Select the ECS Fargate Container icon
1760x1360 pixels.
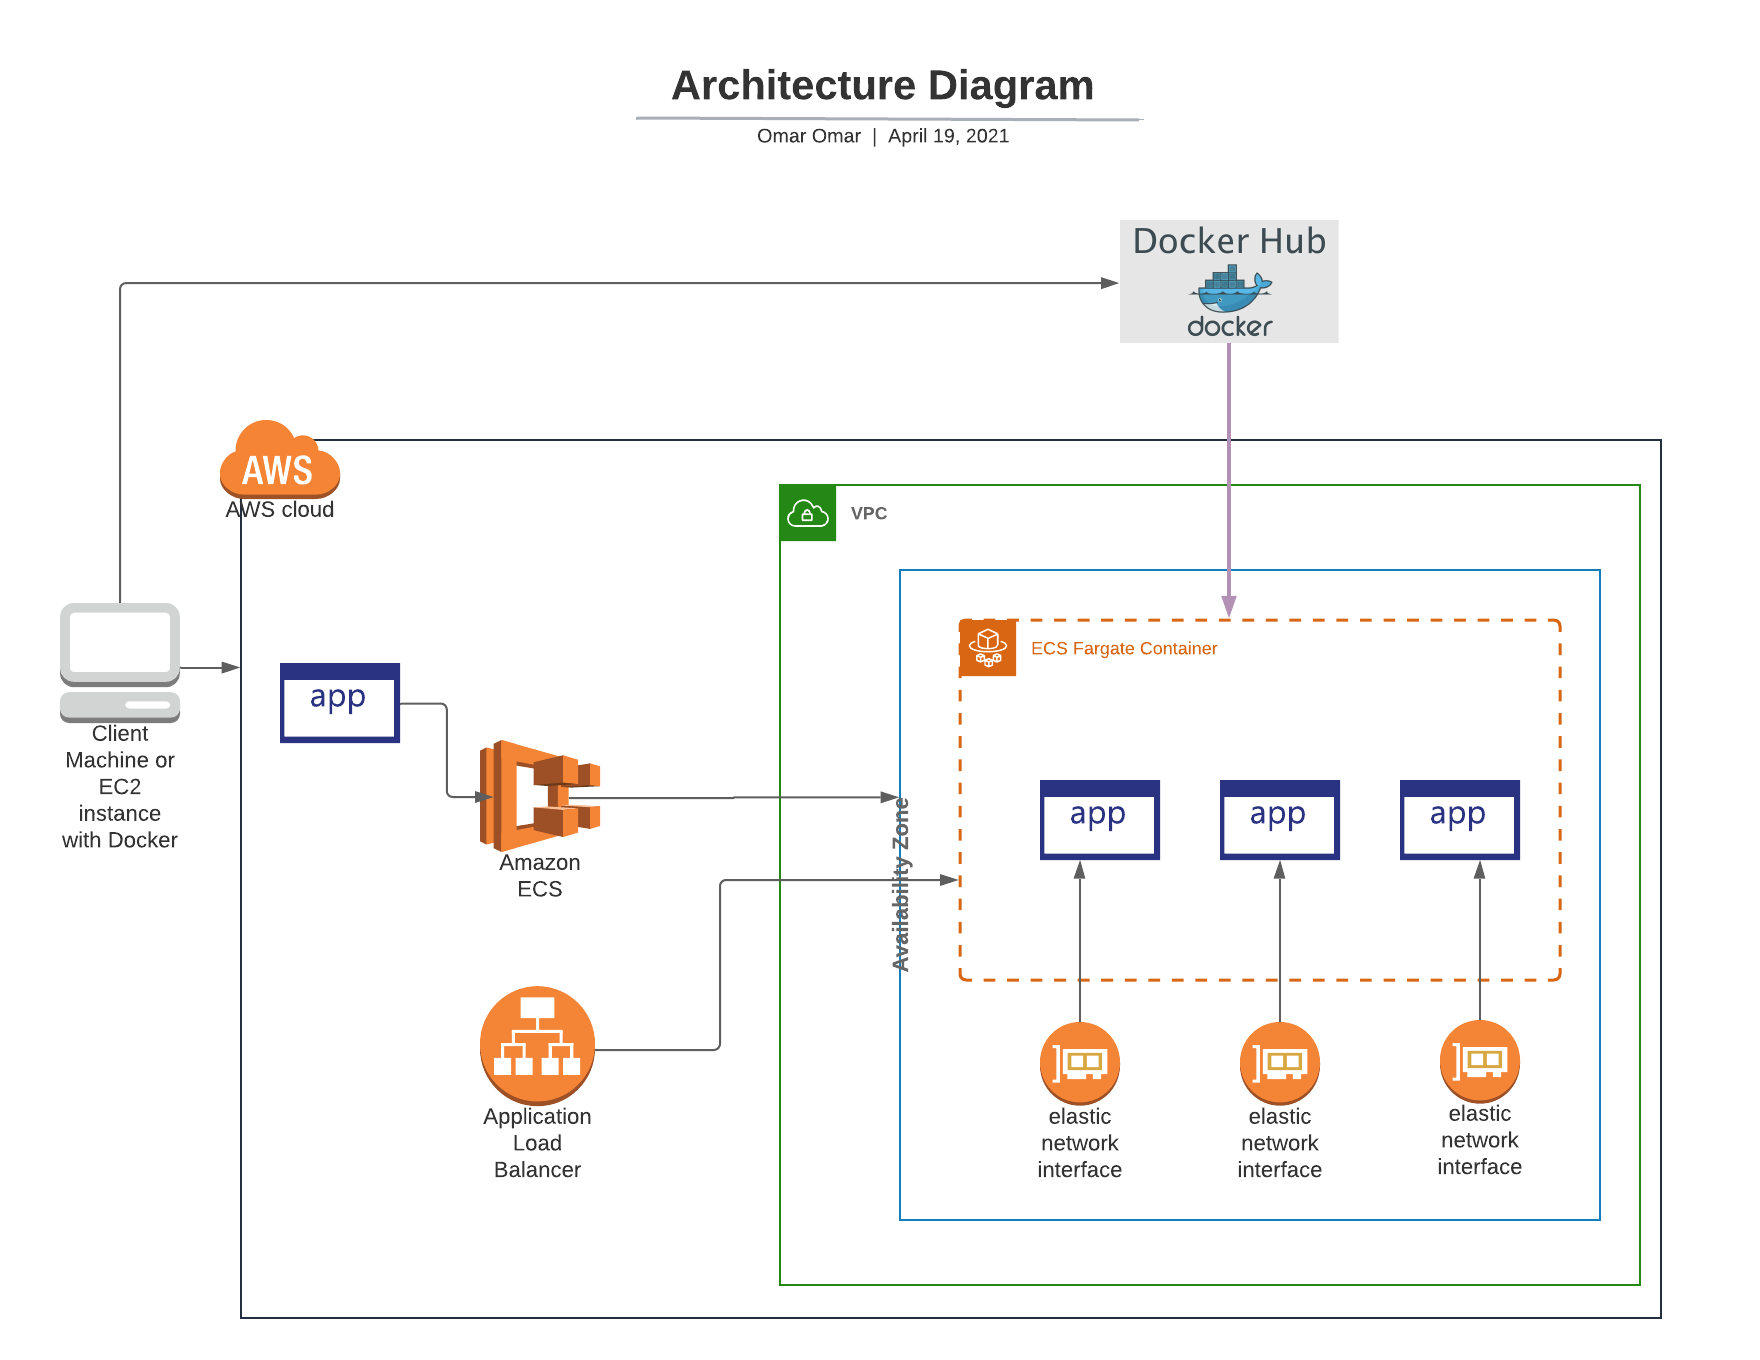pos(989,648)
